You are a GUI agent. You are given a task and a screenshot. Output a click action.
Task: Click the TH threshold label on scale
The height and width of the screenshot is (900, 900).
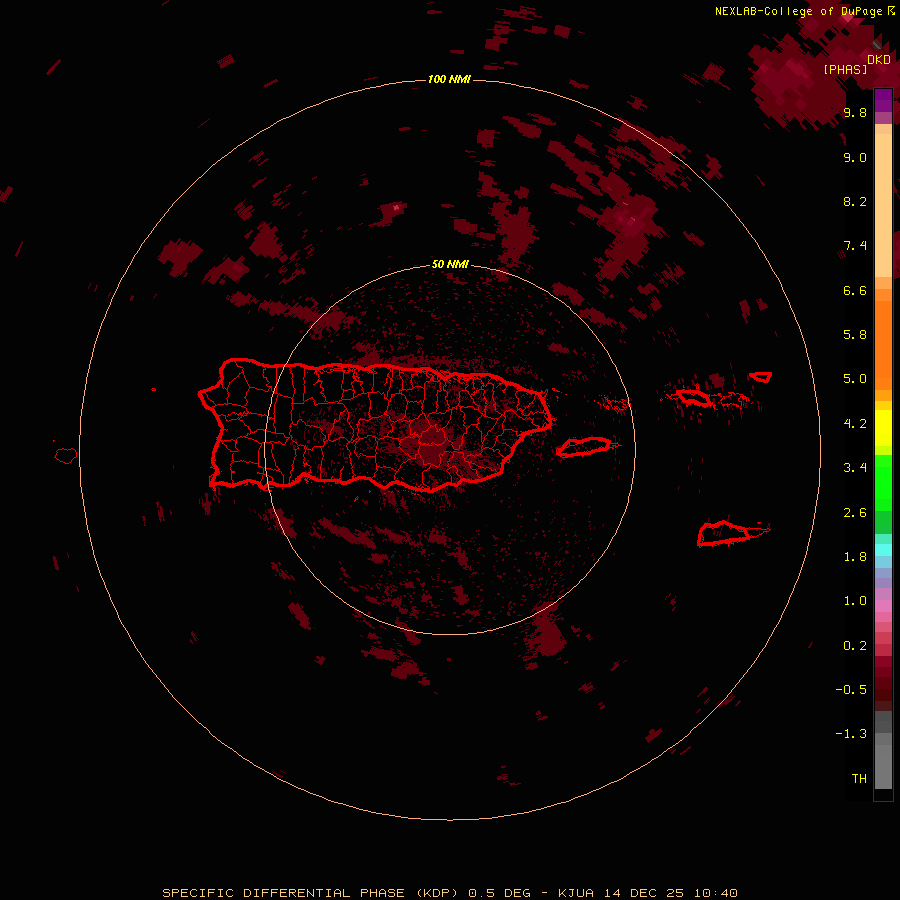pyautogui.click(x=859, y=779)
